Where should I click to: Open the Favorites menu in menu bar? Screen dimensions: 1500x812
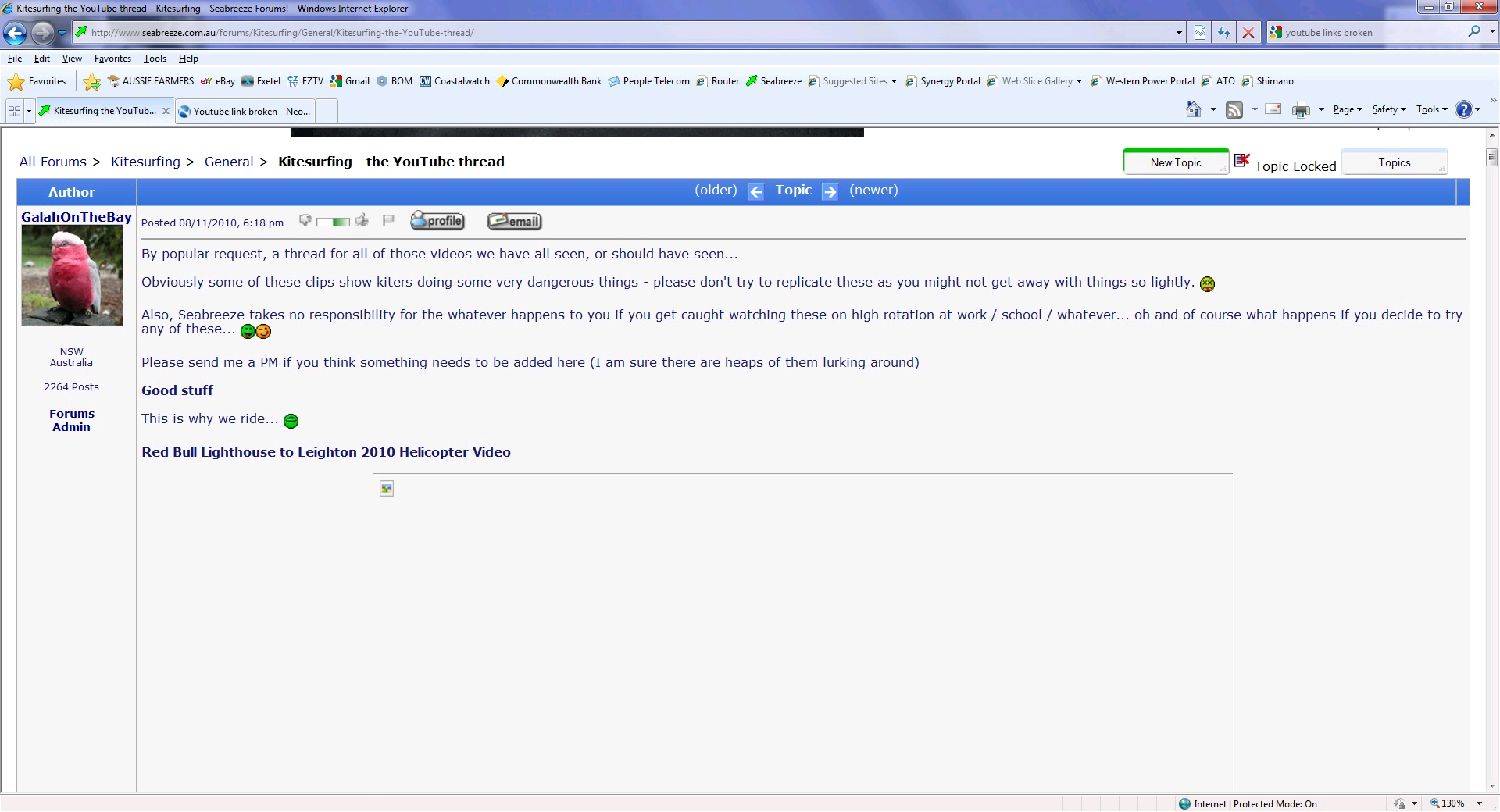(x=112, y=59)
